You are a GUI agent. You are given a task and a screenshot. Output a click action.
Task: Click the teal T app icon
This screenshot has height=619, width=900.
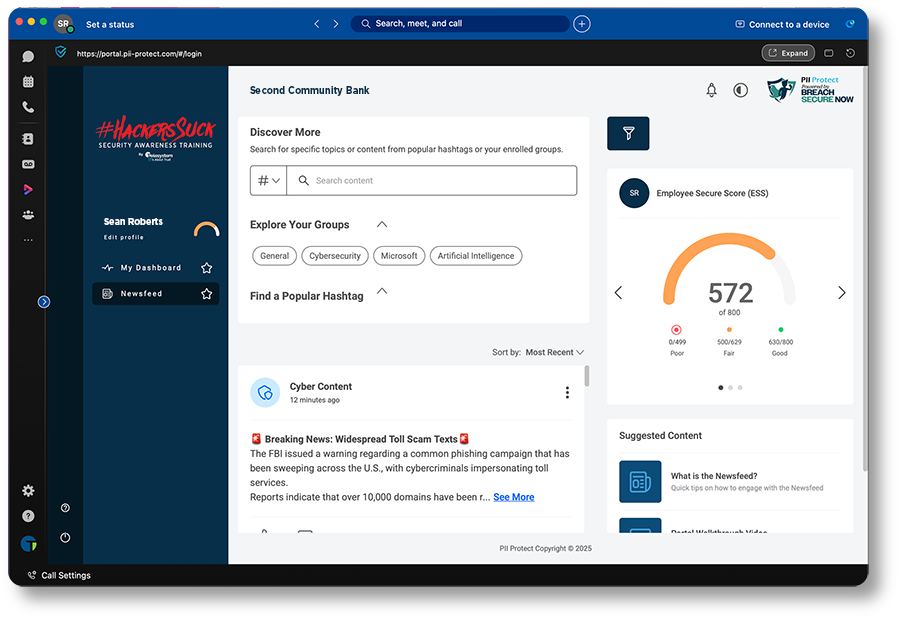coord(28,543)
